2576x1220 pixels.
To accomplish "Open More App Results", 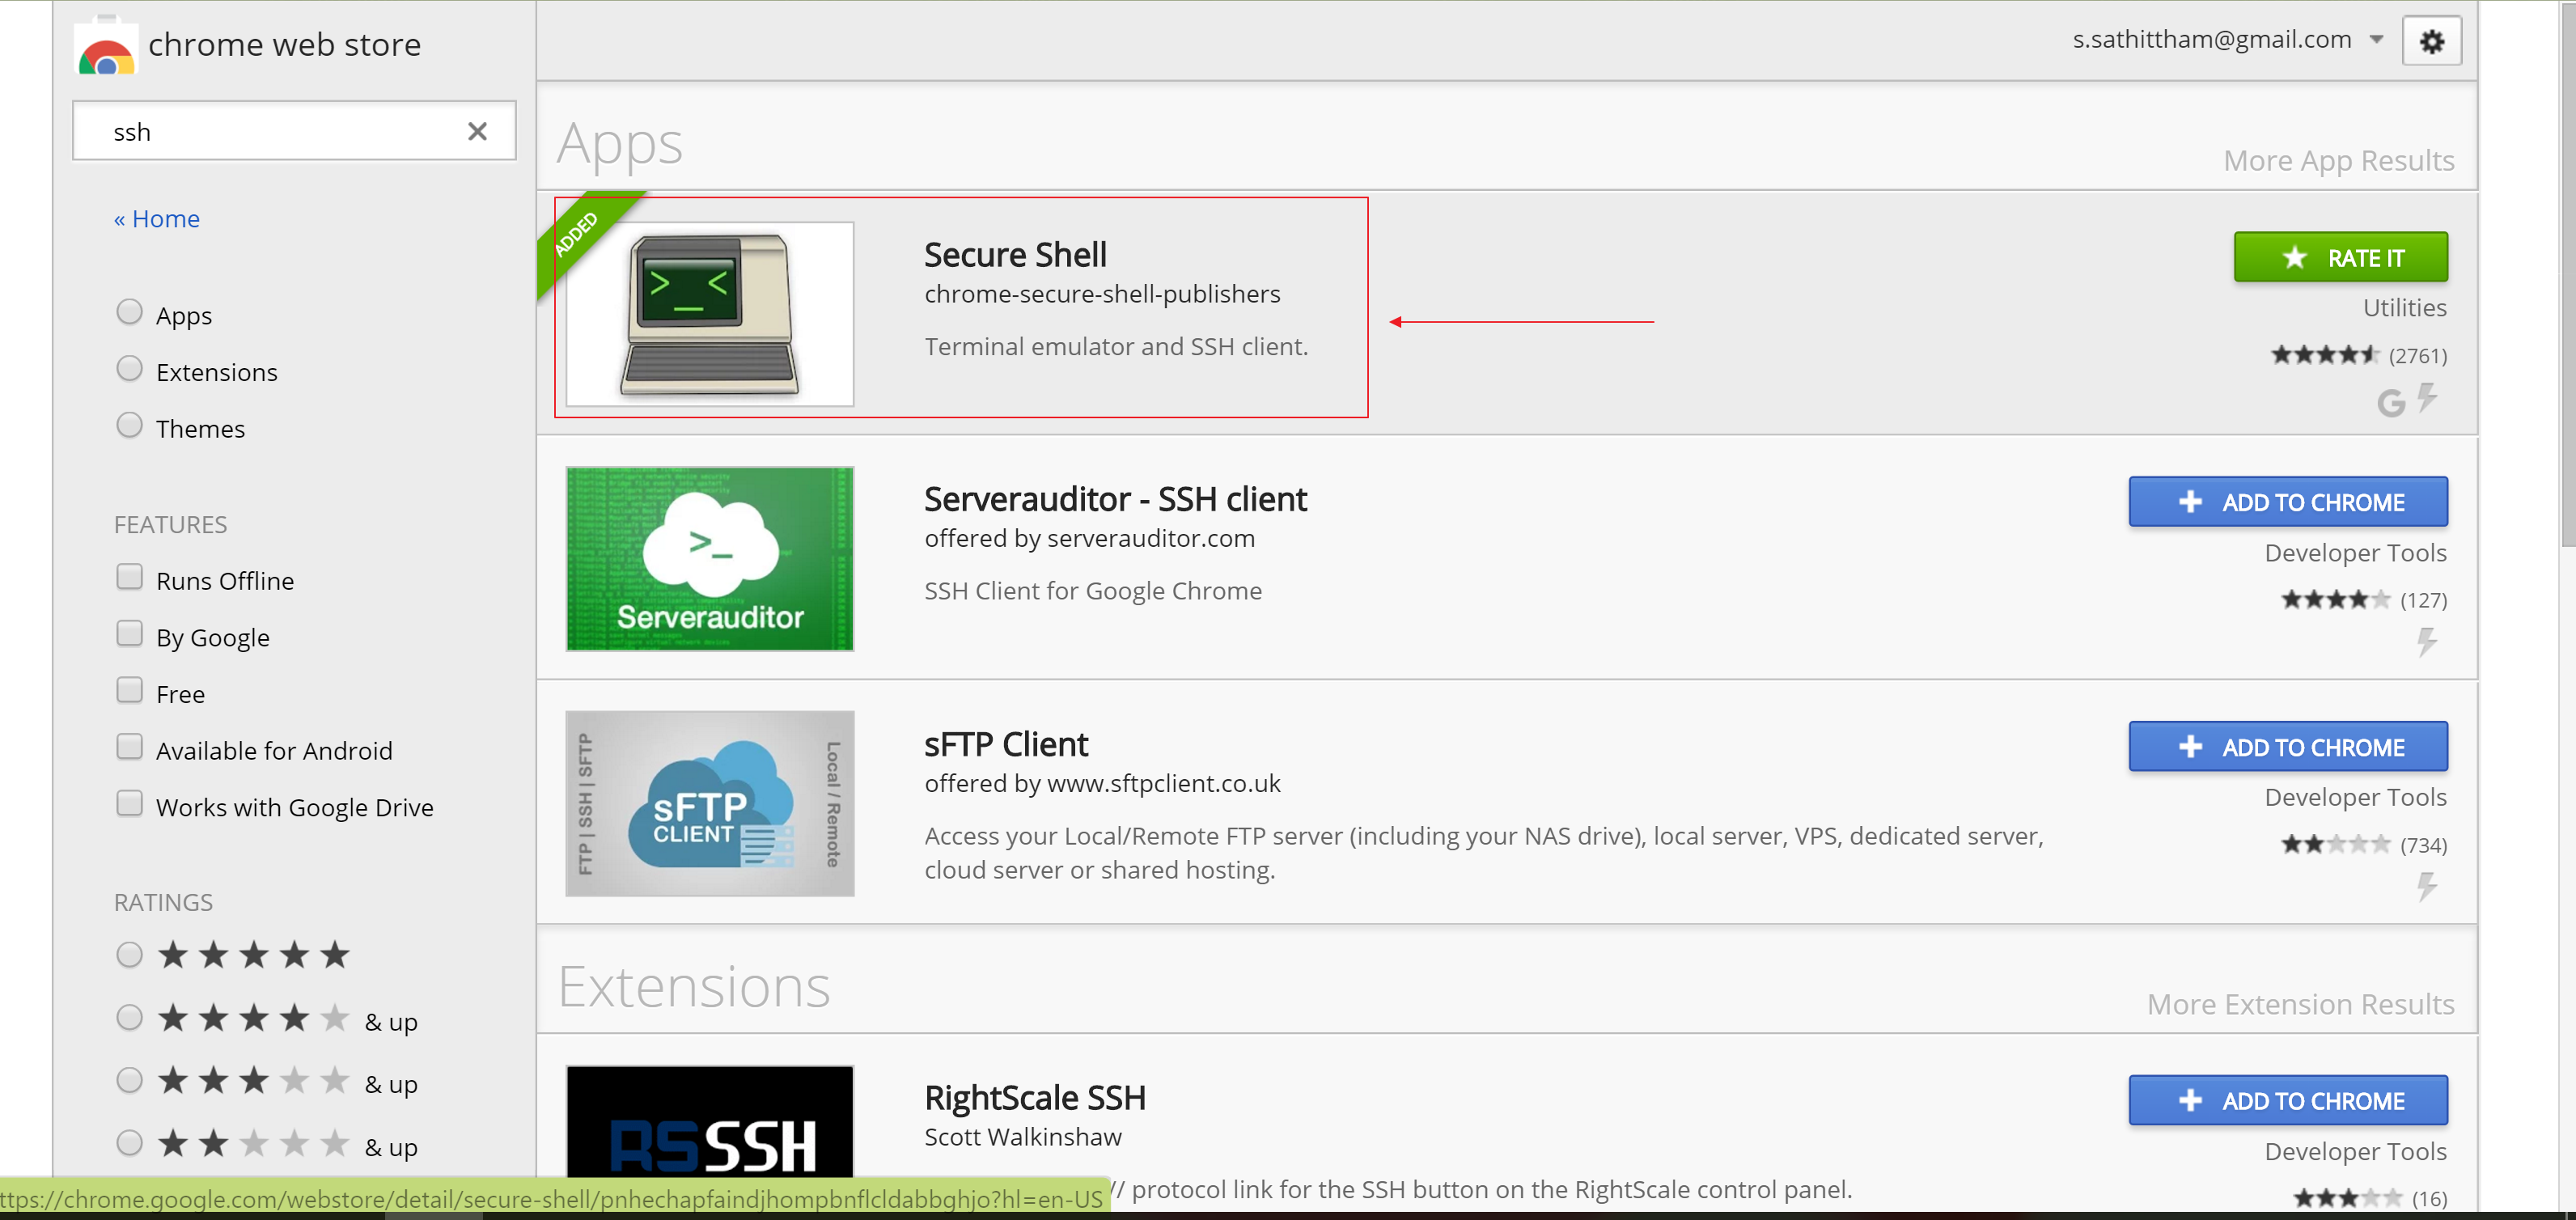I will click(x=2339, y=159).
